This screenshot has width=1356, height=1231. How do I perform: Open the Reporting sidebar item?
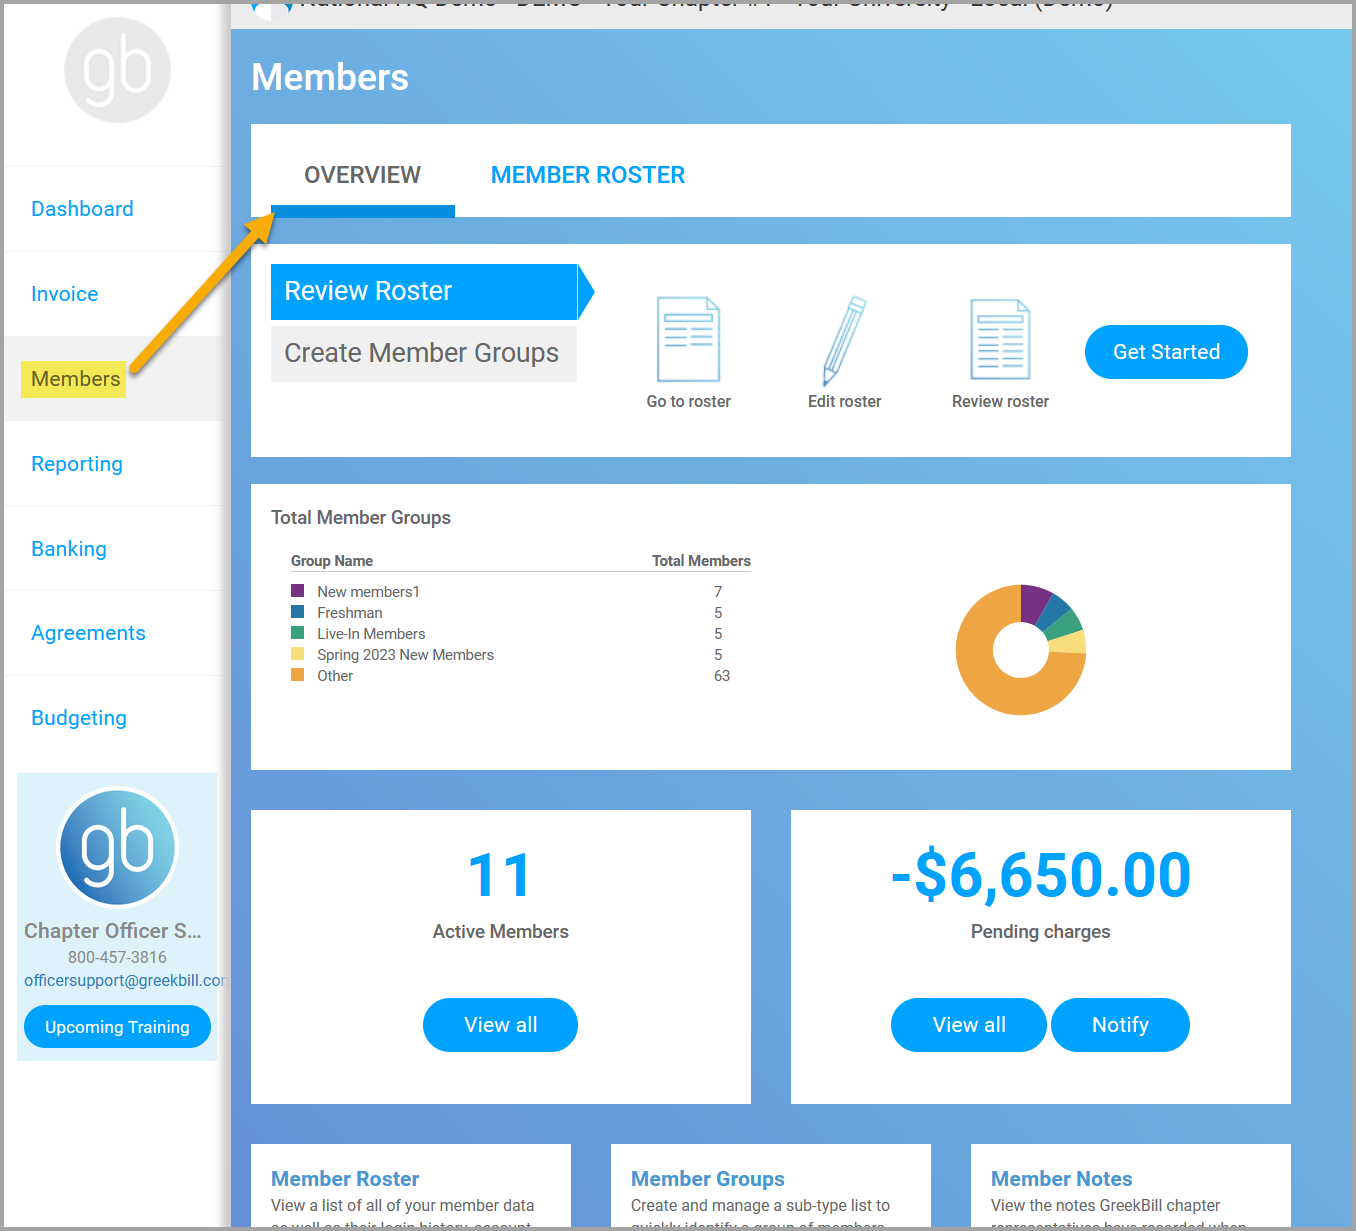(x=77, y=464)
